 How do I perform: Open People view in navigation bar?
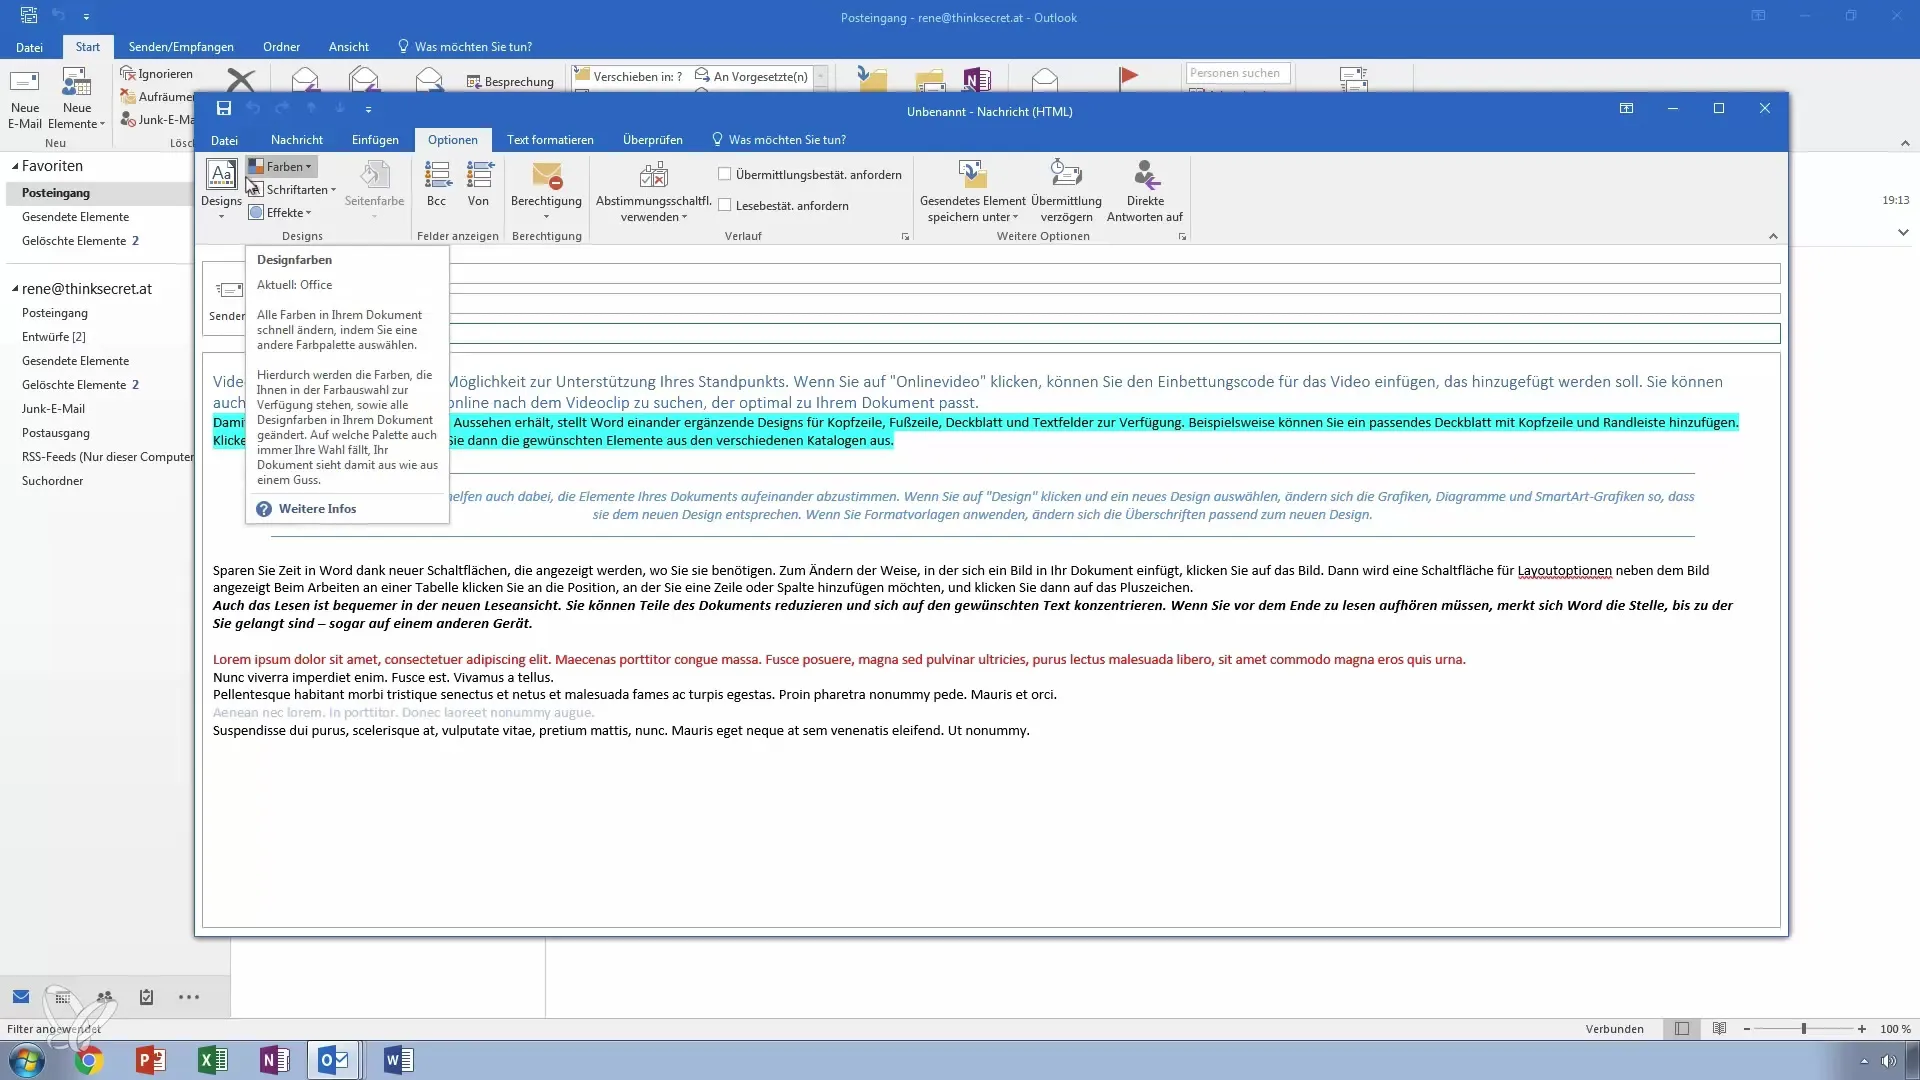[x=105, y=996]
